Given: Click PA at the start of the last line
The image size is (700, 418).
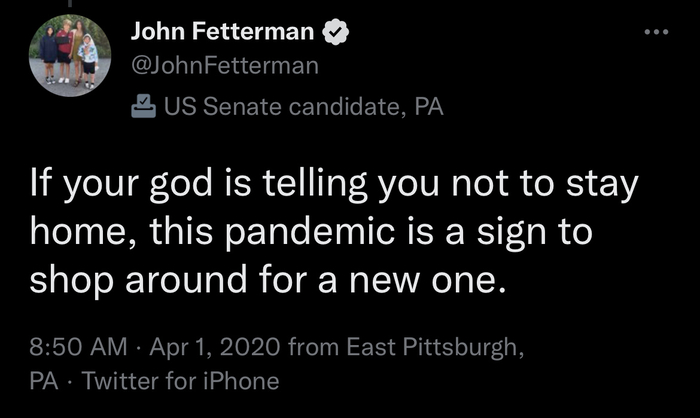Looking at the screenshot, I should coord(44,381).
